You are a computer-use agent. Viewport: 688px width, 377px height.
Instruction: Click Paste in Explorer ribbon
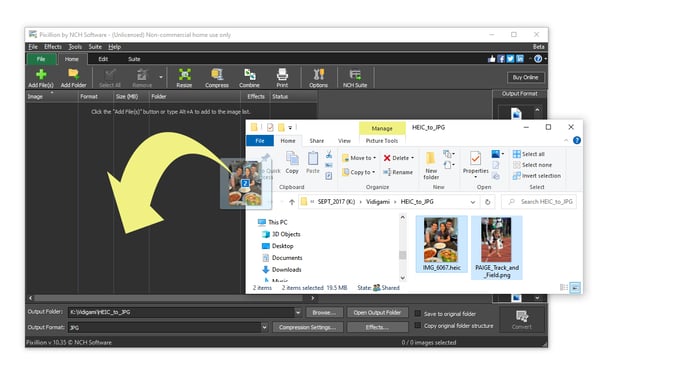313,162
